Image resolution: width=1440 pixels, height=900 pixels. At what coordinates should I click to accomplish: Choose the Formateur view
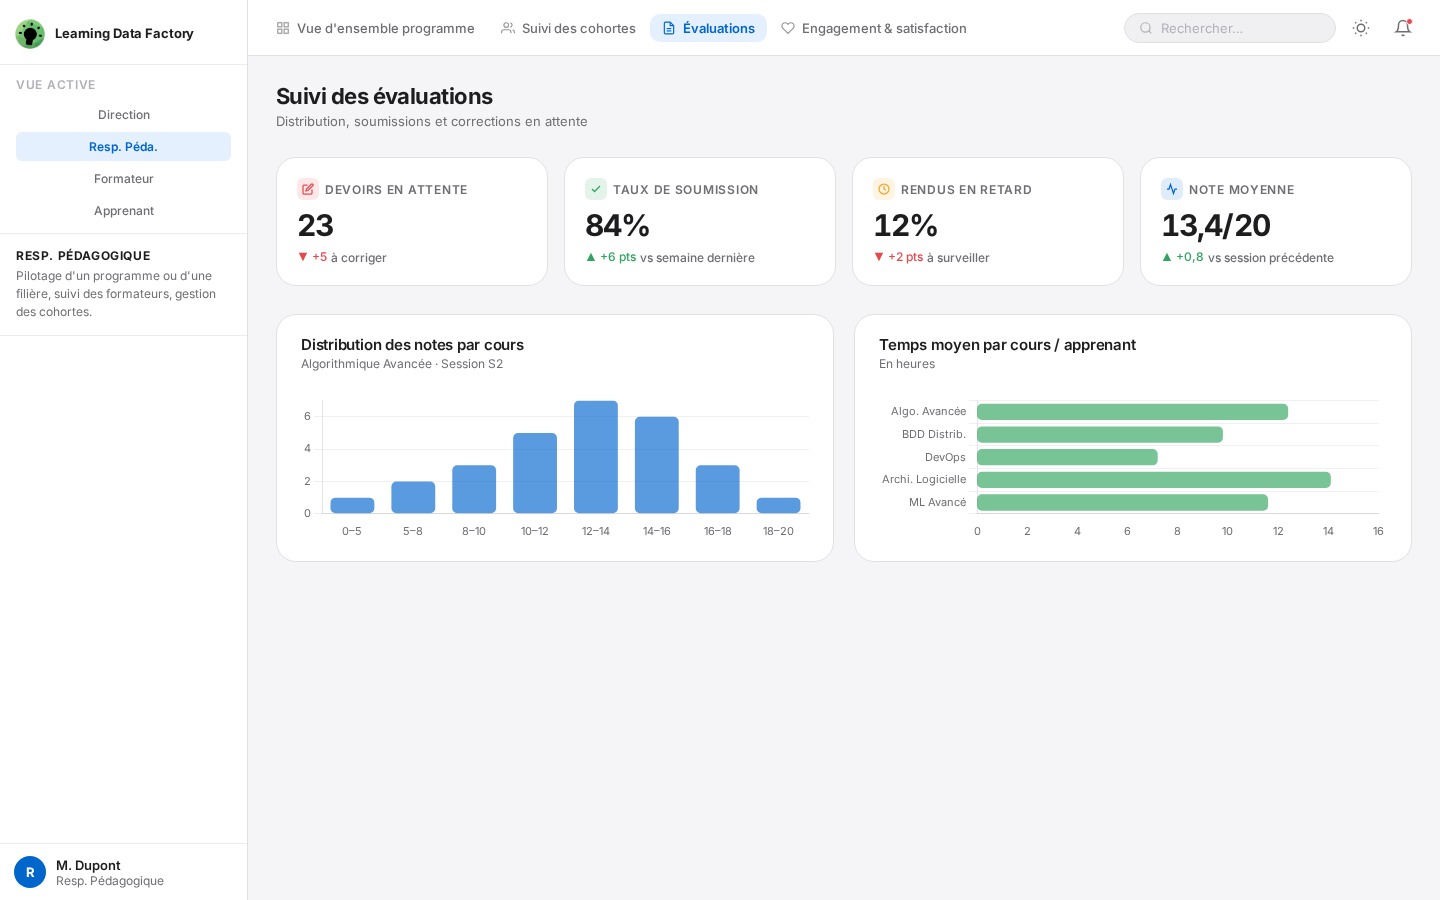[x=123, y=179]
